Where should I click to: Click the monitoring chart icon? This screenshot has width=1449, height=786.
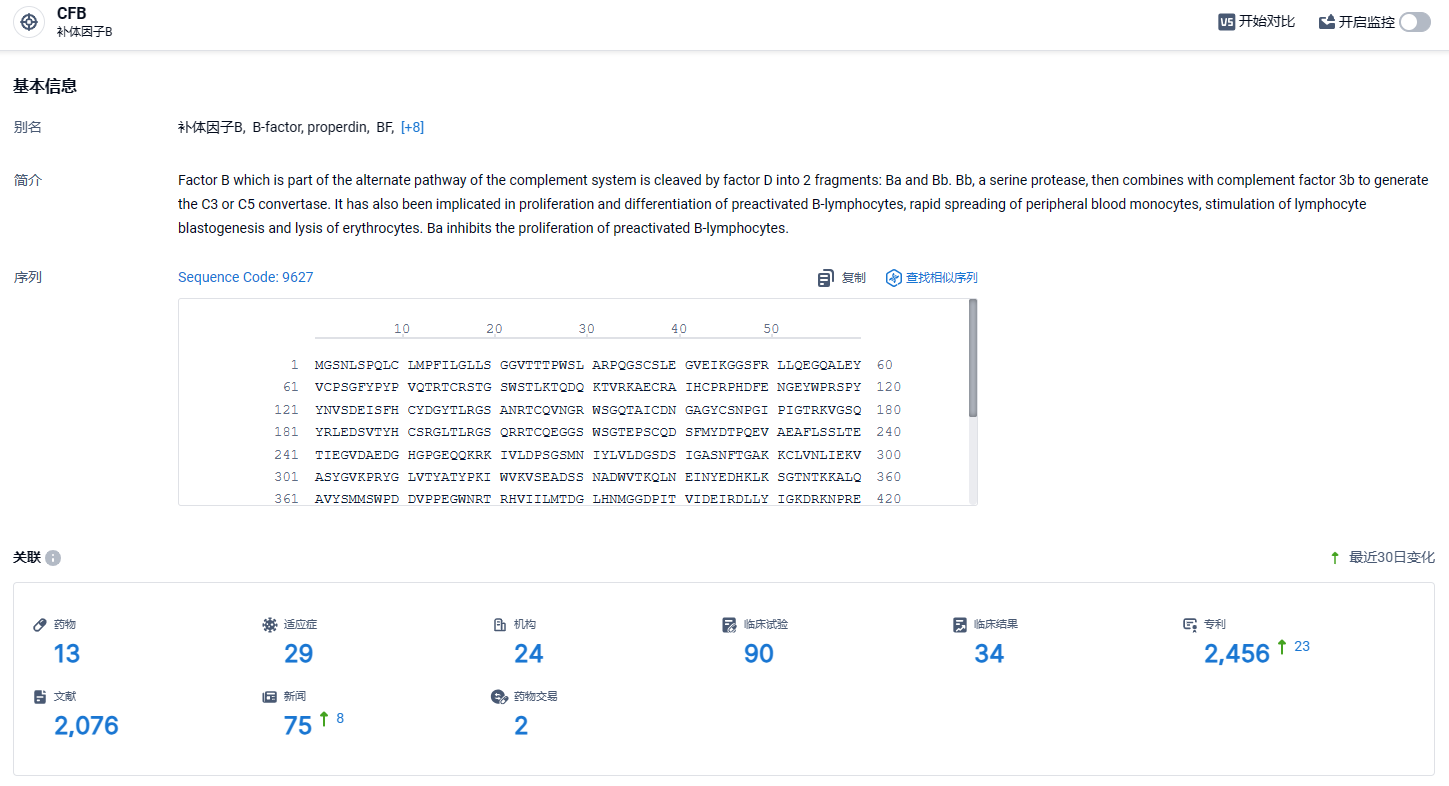1327,22
